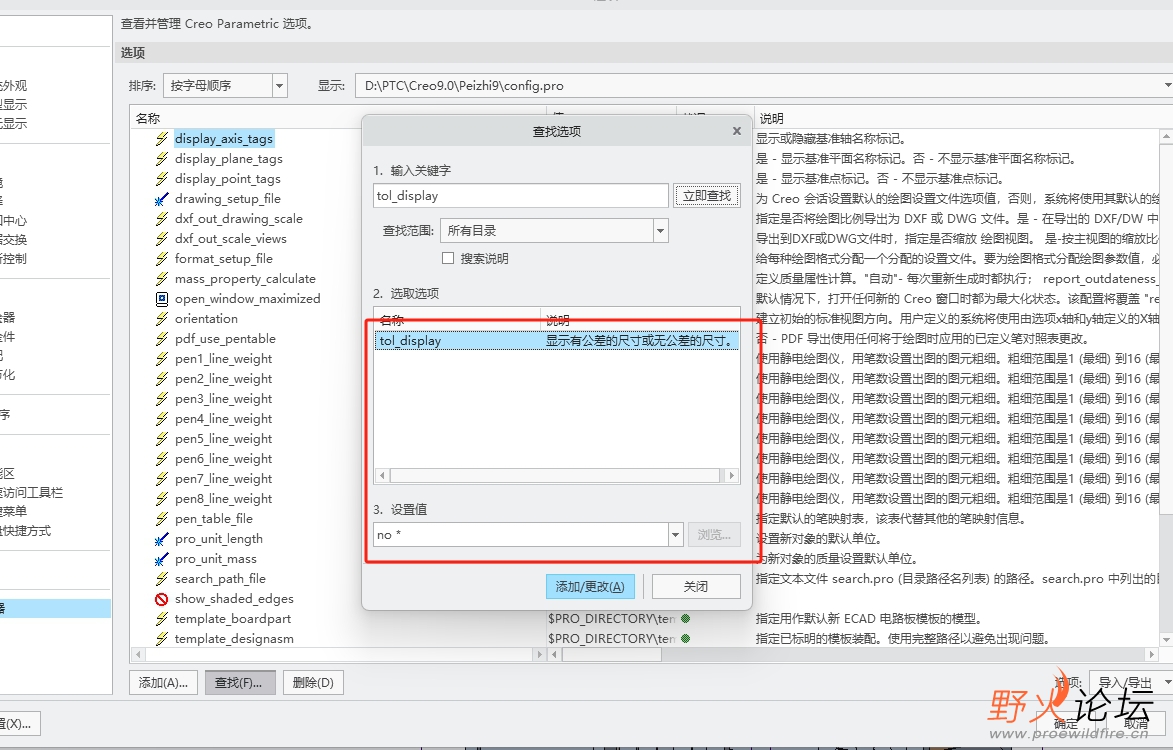Select the format_setup_file option
1173x750 pixels.
(224, 259)
